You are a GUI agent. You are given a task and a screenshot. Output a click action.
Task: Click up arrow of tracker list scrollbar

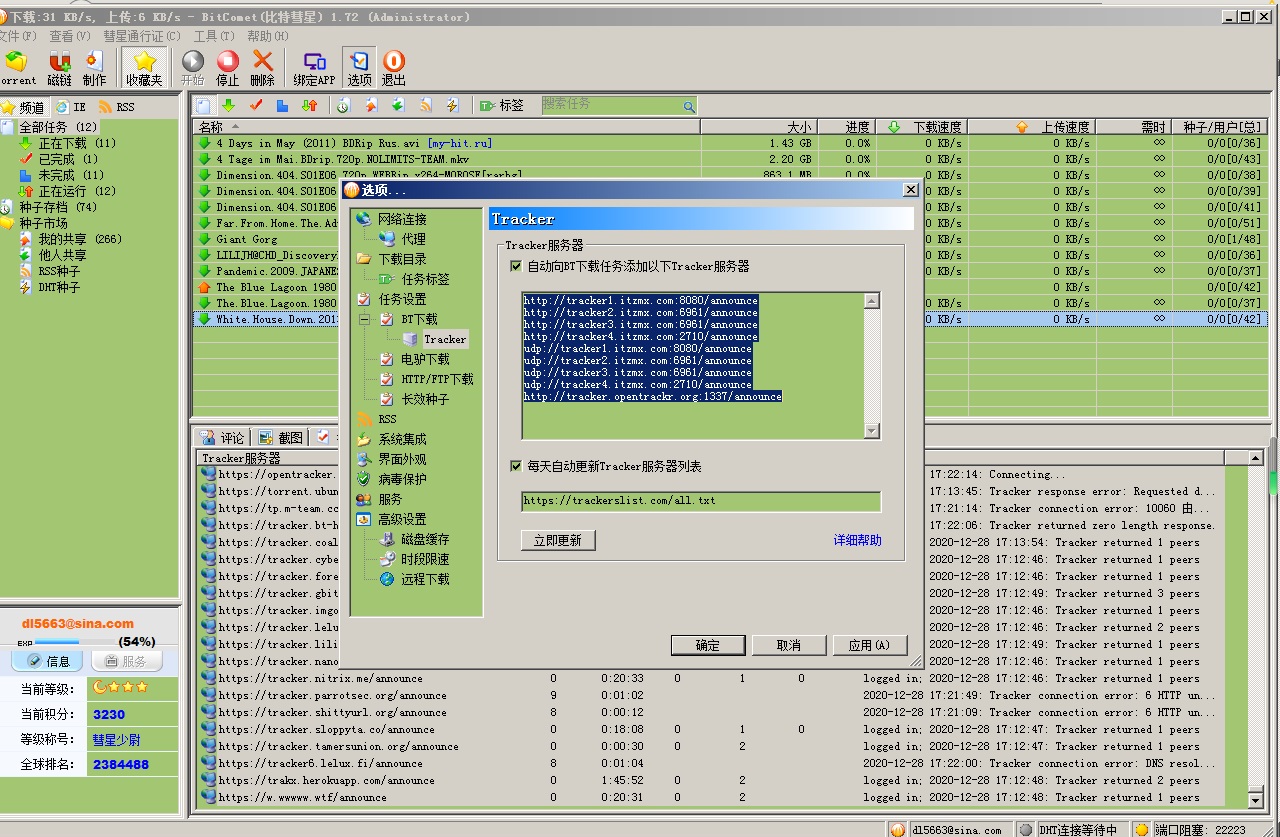point(872,301)
